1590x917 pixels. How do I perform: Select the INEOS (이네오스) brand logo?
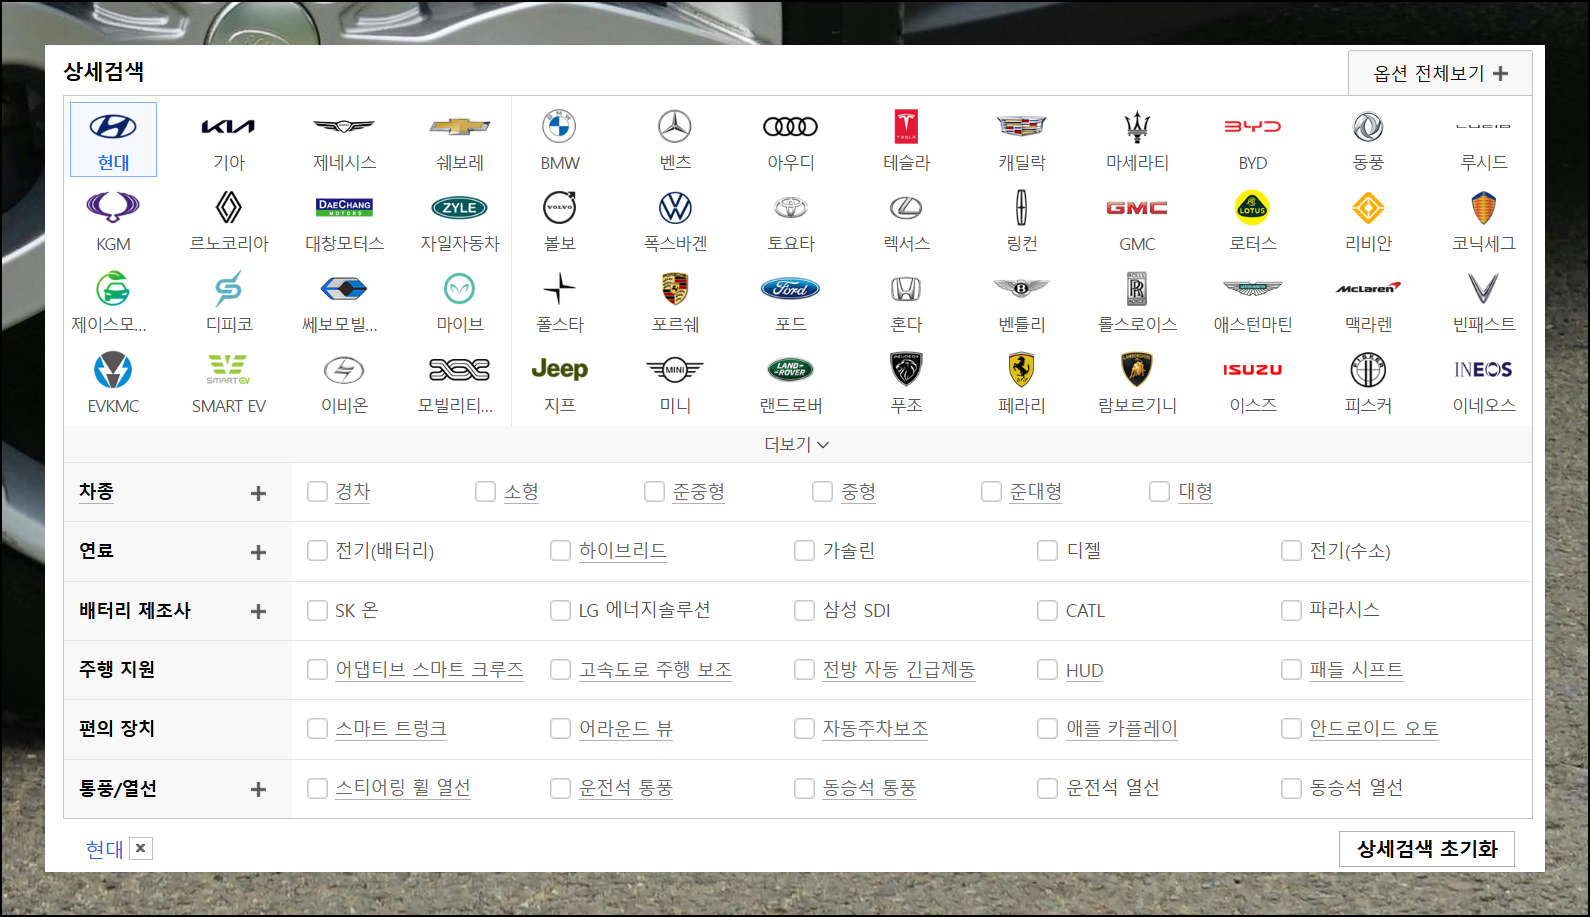click(x=1484, y=370)
